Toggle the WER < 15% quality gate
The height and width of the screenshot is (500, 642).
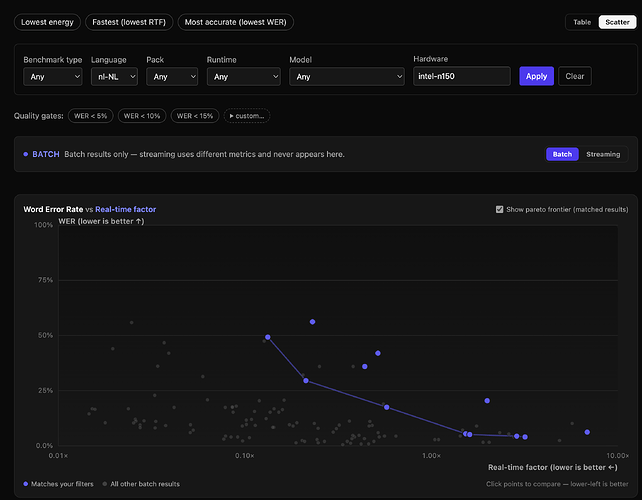(x=195, y=116)
